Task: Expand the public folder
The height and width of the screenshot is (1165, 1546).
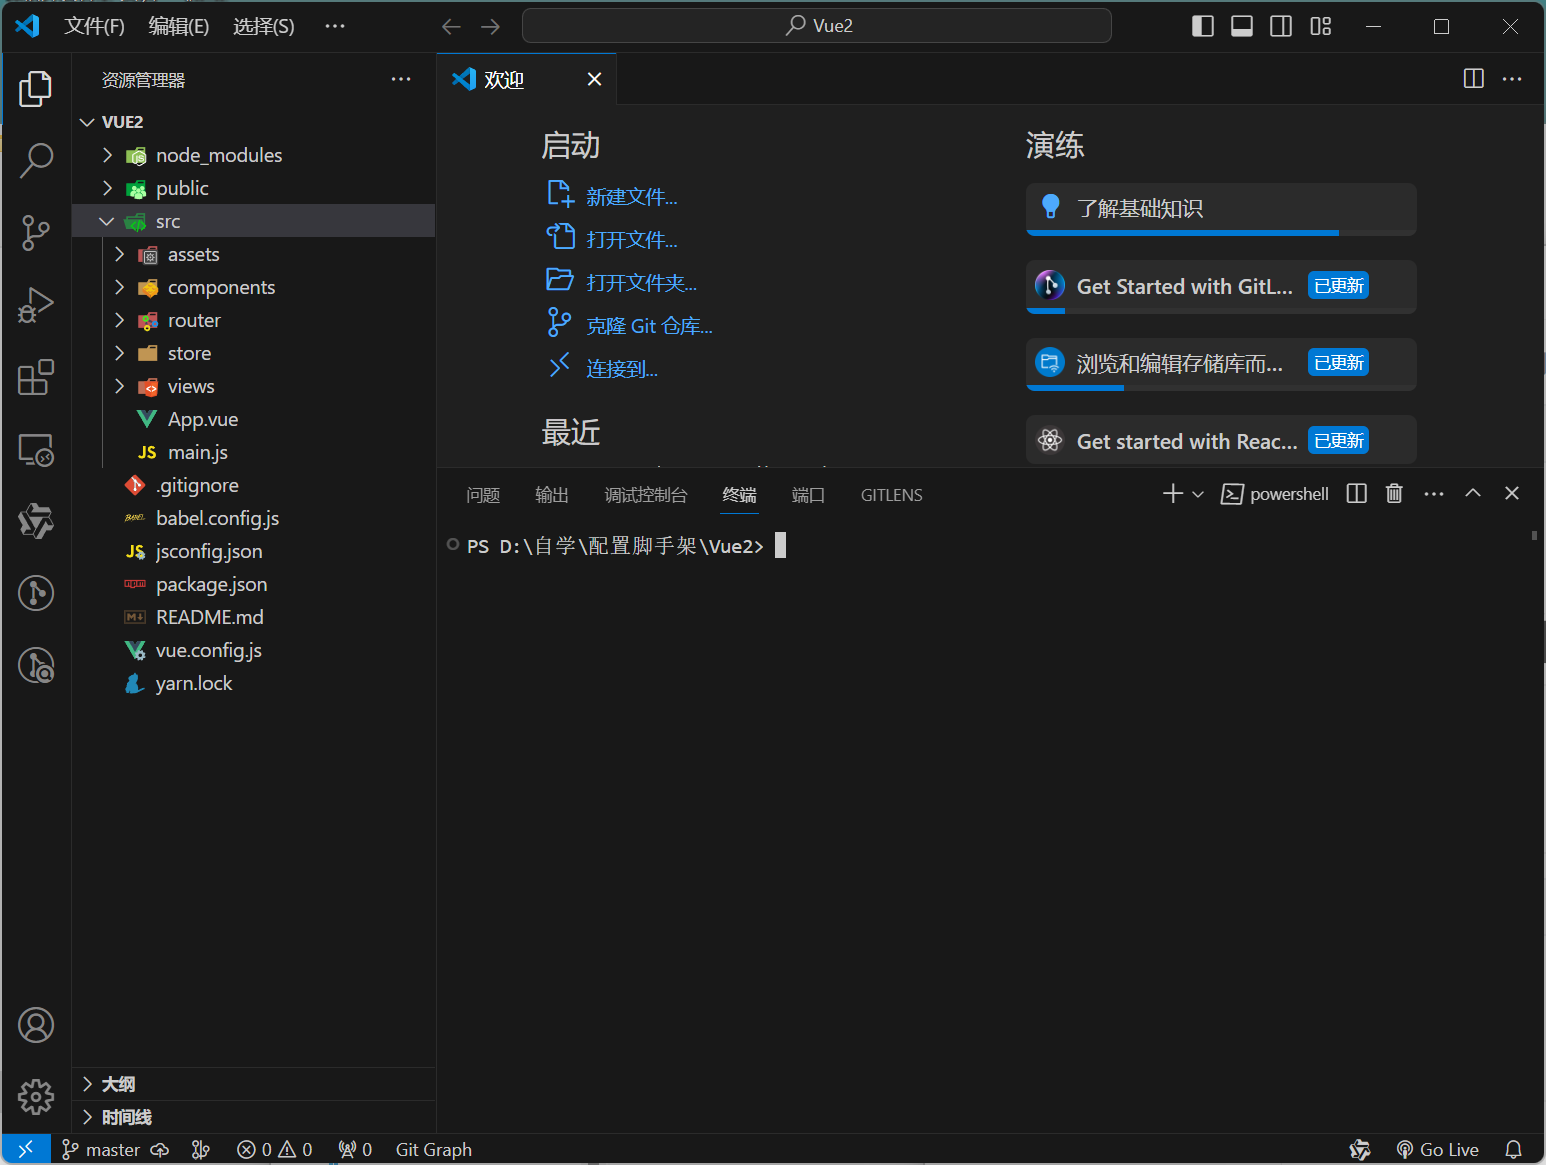Action: [254, 188]
